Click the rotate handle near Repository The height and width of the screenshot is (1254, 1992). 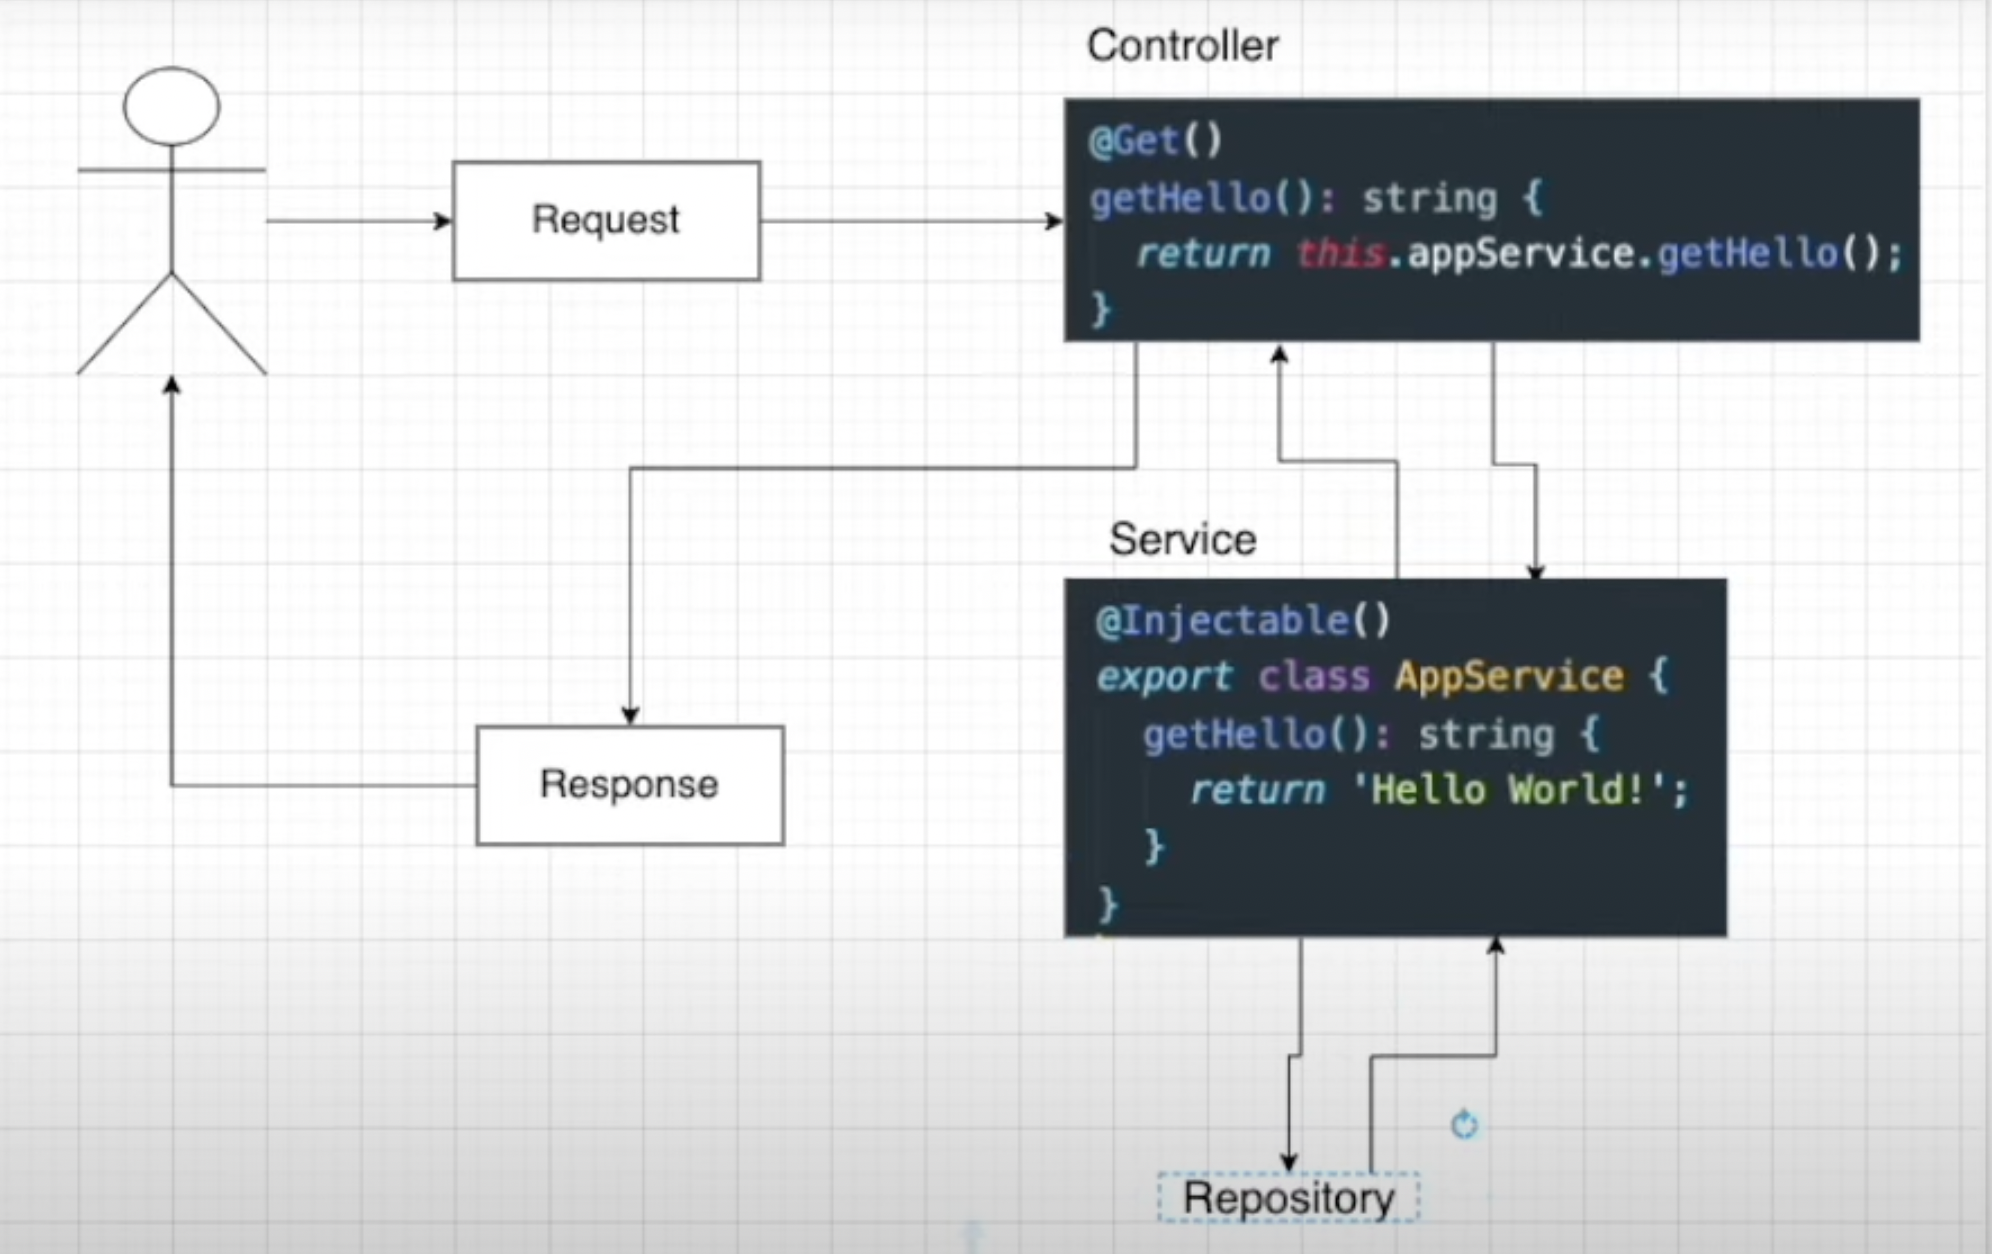tap(1464, 1125)
